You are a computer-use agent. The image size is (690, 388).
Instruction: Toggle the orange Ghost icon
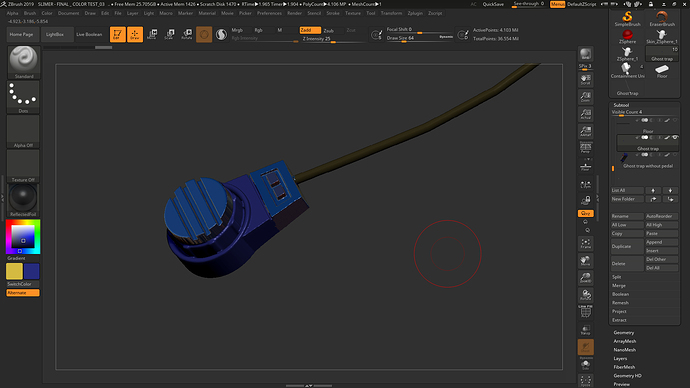coord(585,347)
